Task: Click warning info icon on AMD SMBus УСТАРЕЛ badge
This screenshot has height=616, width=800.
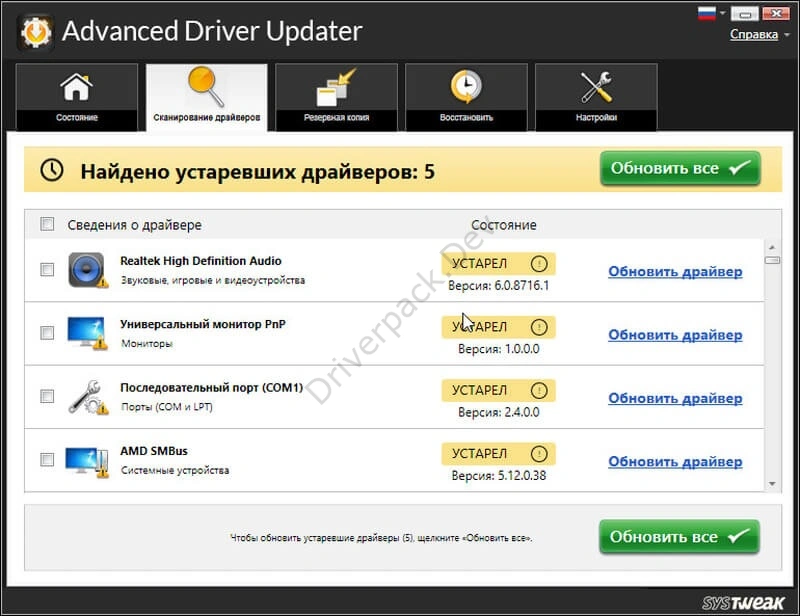Action: tap(539, 453)
